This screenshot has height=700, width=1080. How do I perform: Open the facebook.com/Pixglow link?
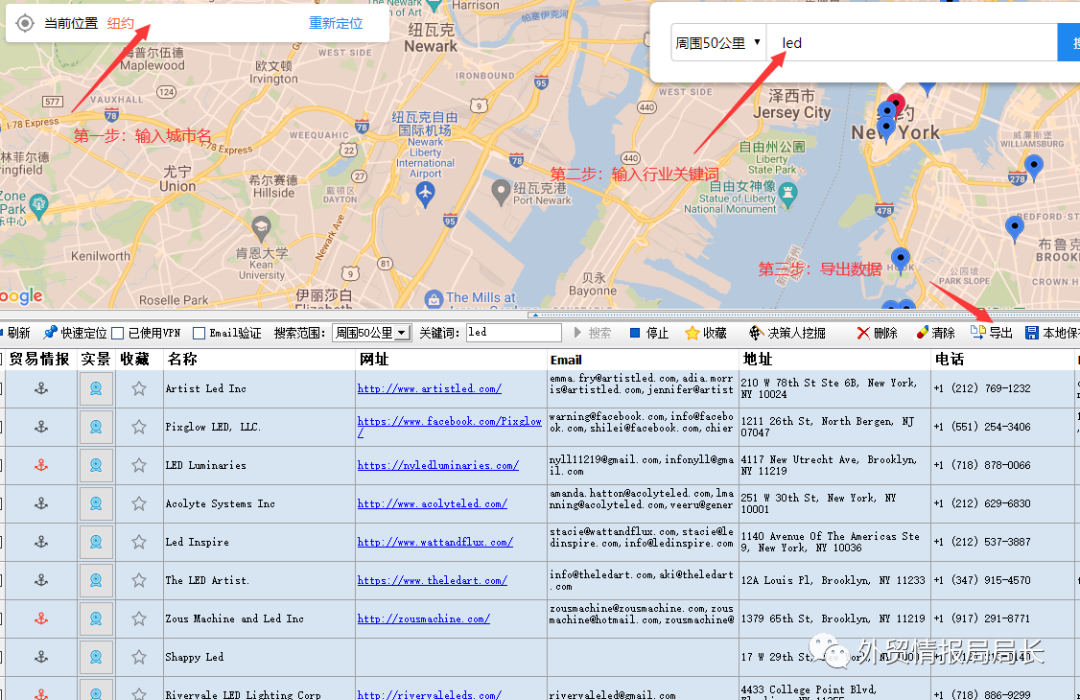pyautogui.click(x=449, y=426)
